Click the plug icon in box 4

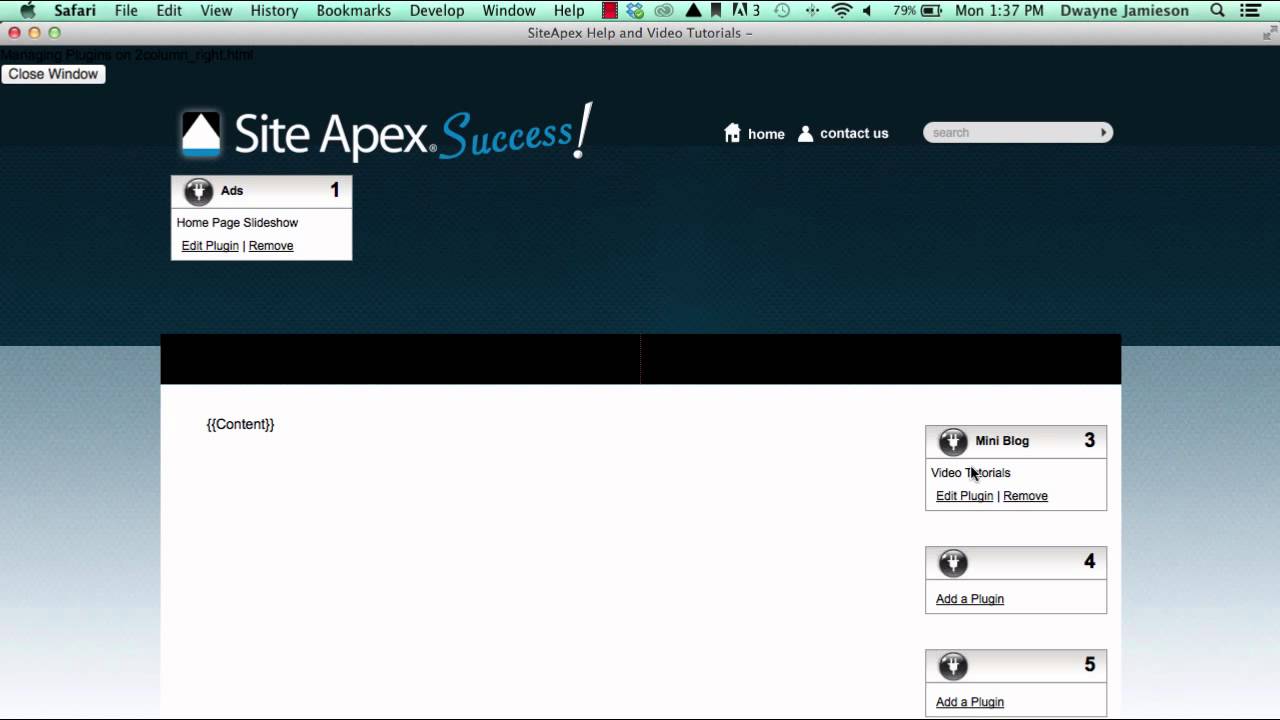(953, 563)
